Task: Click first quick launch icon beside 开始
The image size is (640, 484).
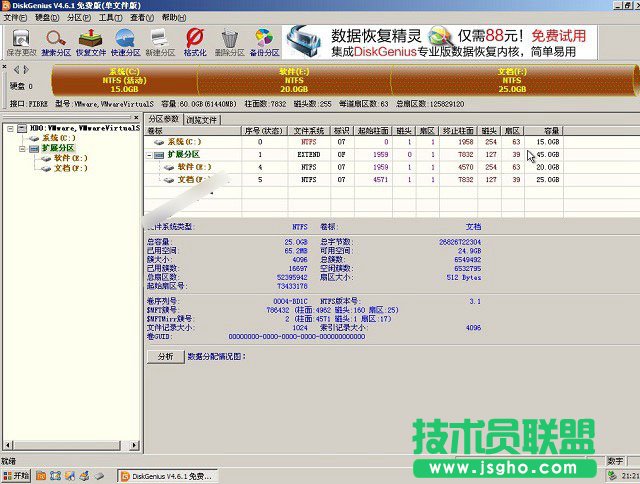Action: click(x=41, y=476)
